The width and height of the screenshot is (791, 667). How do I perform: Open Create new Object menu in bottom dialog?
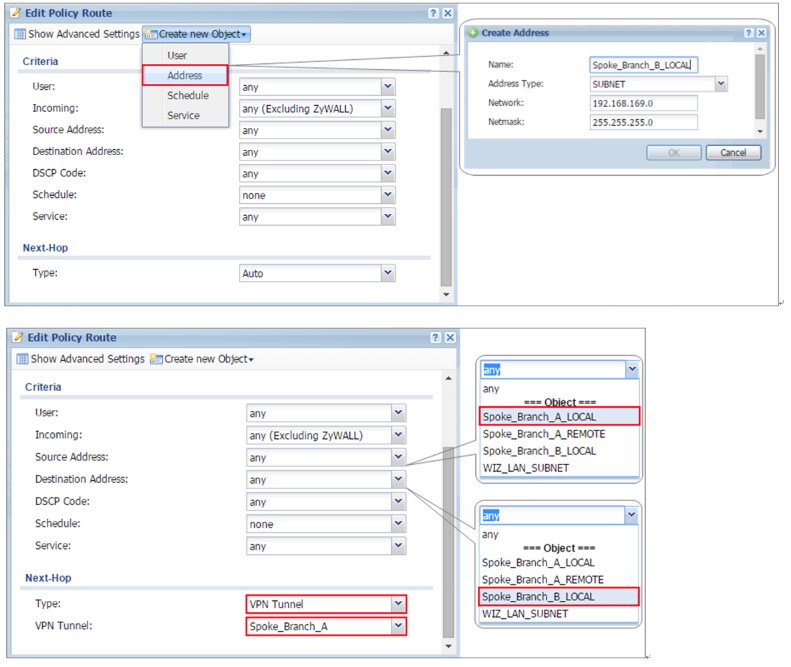202,359
